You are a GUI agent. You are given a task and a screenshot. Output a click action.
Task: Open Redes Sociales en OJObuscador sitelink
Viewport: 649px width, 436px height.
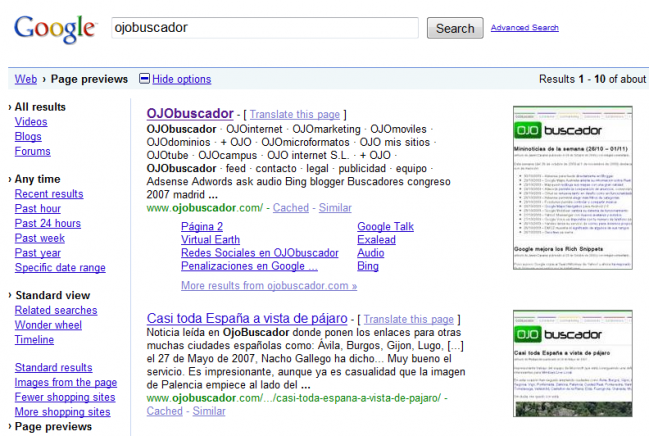[260, 253]
